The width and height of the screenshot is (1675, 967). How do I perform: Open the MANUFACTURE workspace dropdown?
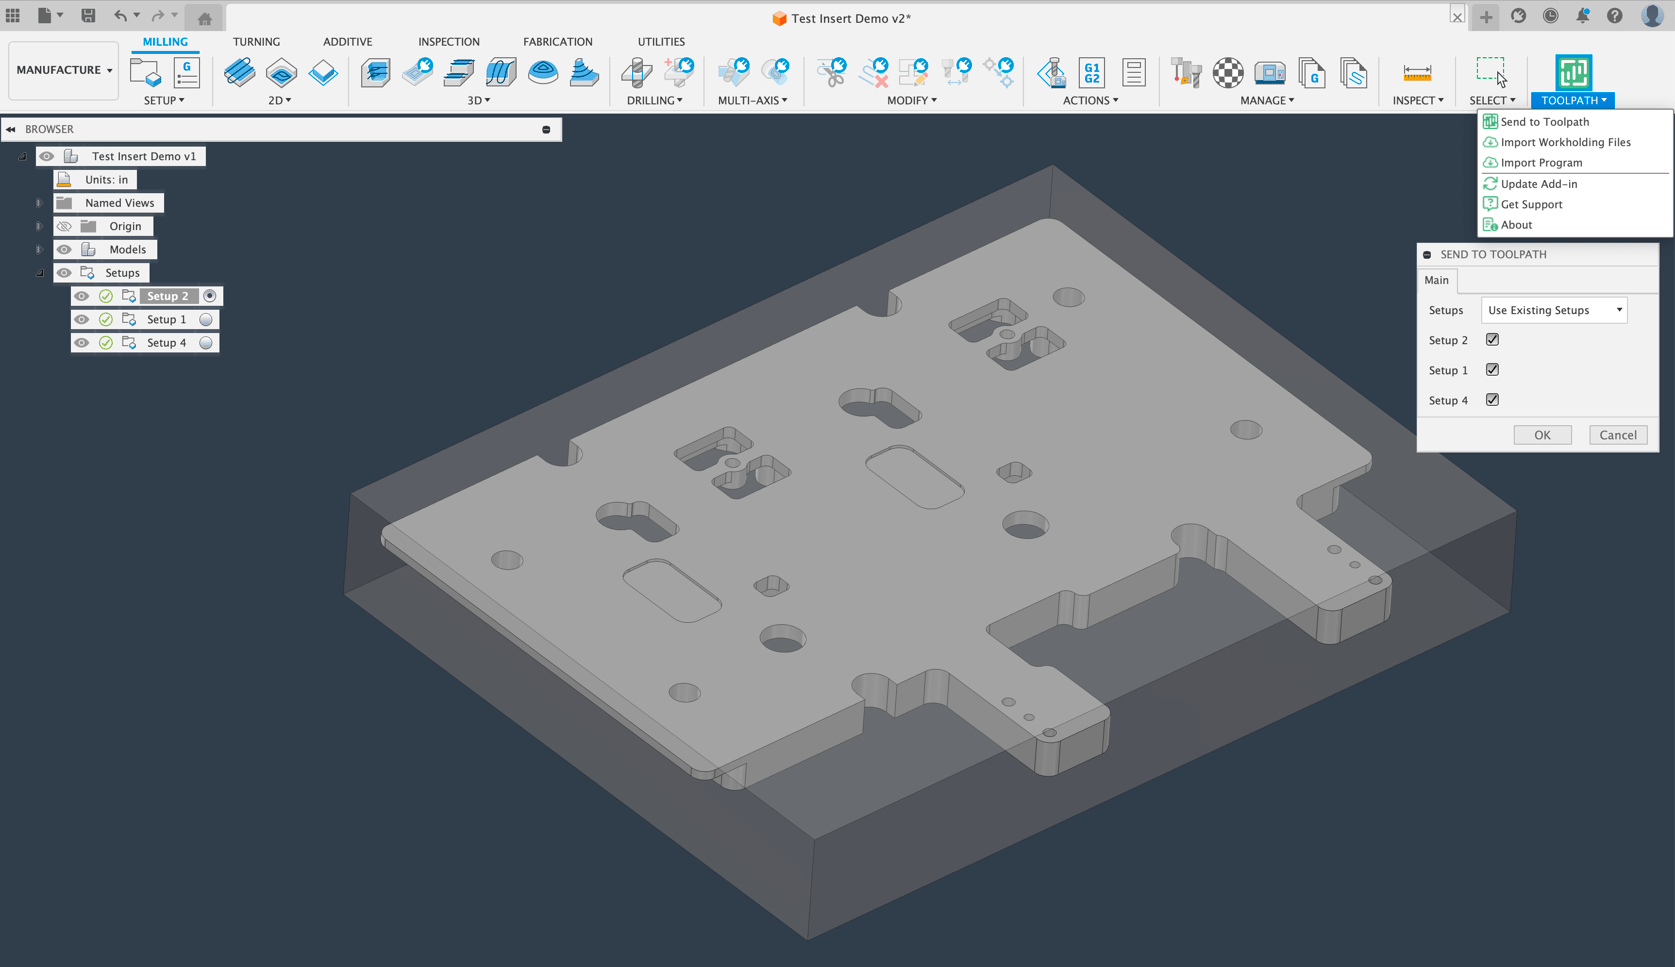64,70
